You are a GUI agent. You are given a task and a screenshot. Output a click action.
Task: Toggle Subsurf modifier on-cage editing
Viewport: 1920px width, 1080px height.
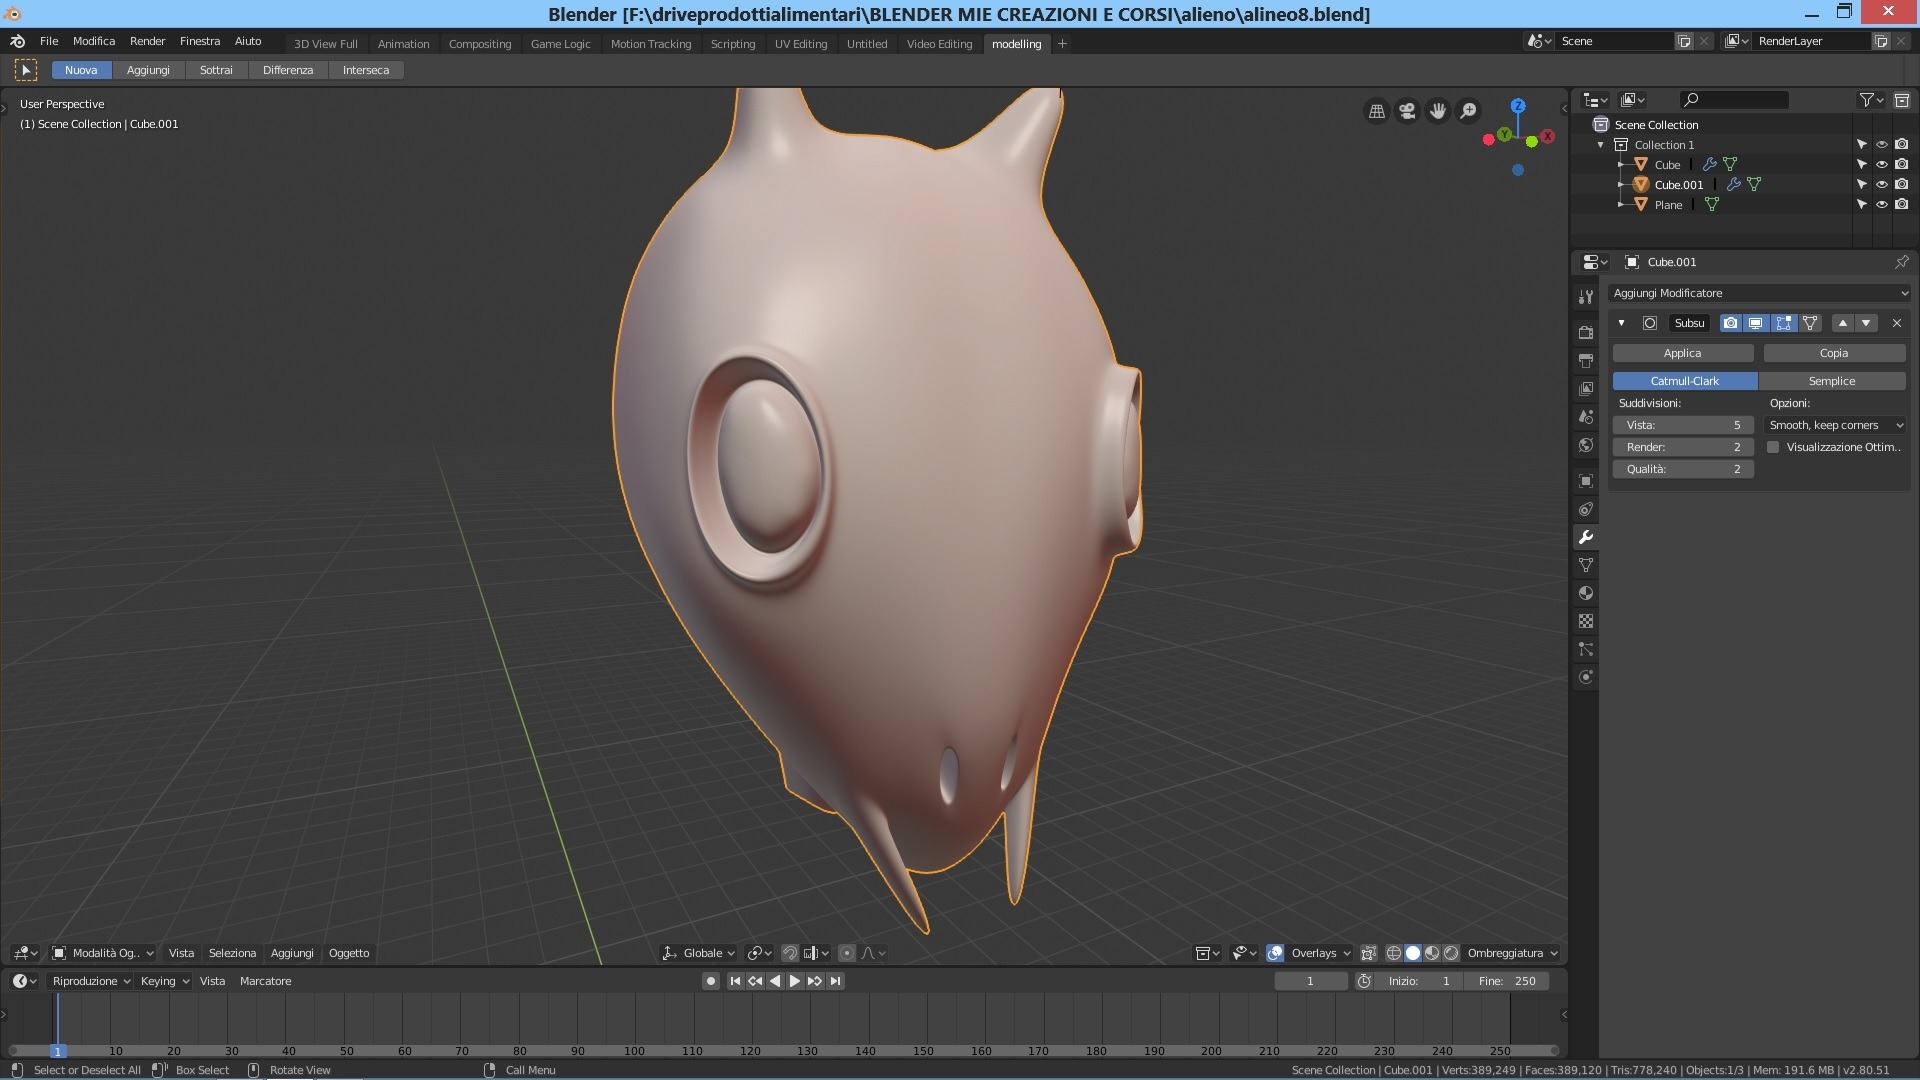[x=1810, y=323]
